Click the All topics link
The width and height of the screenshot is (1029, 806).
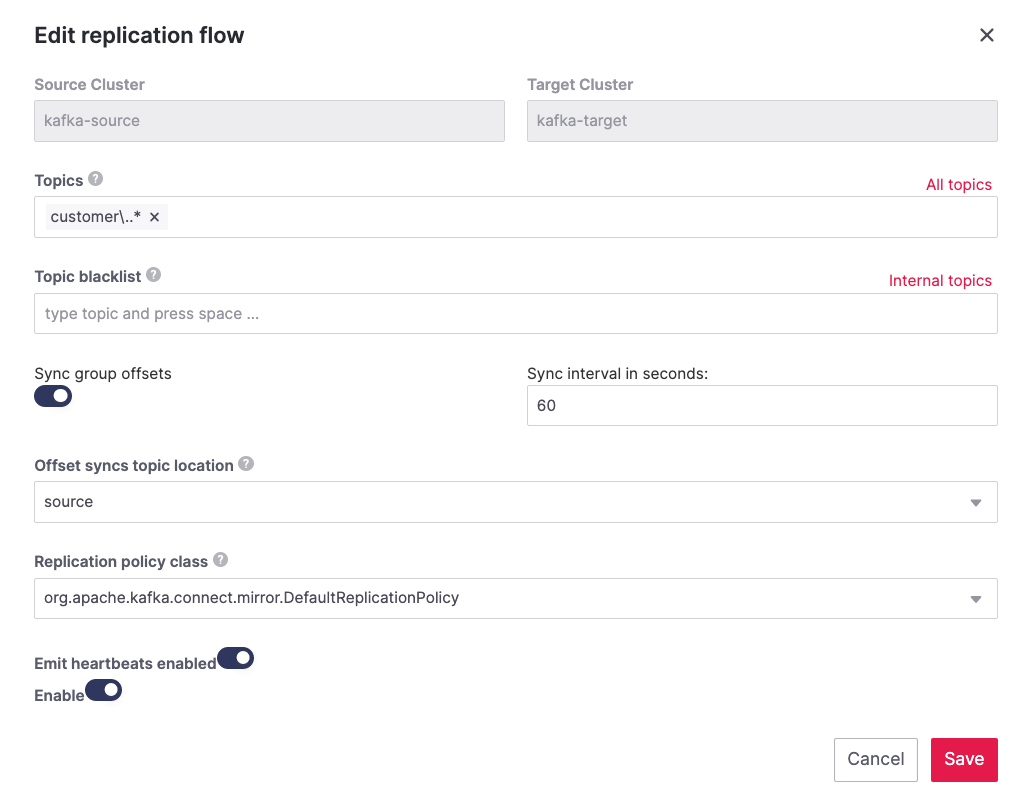click(x=959, y=184)
